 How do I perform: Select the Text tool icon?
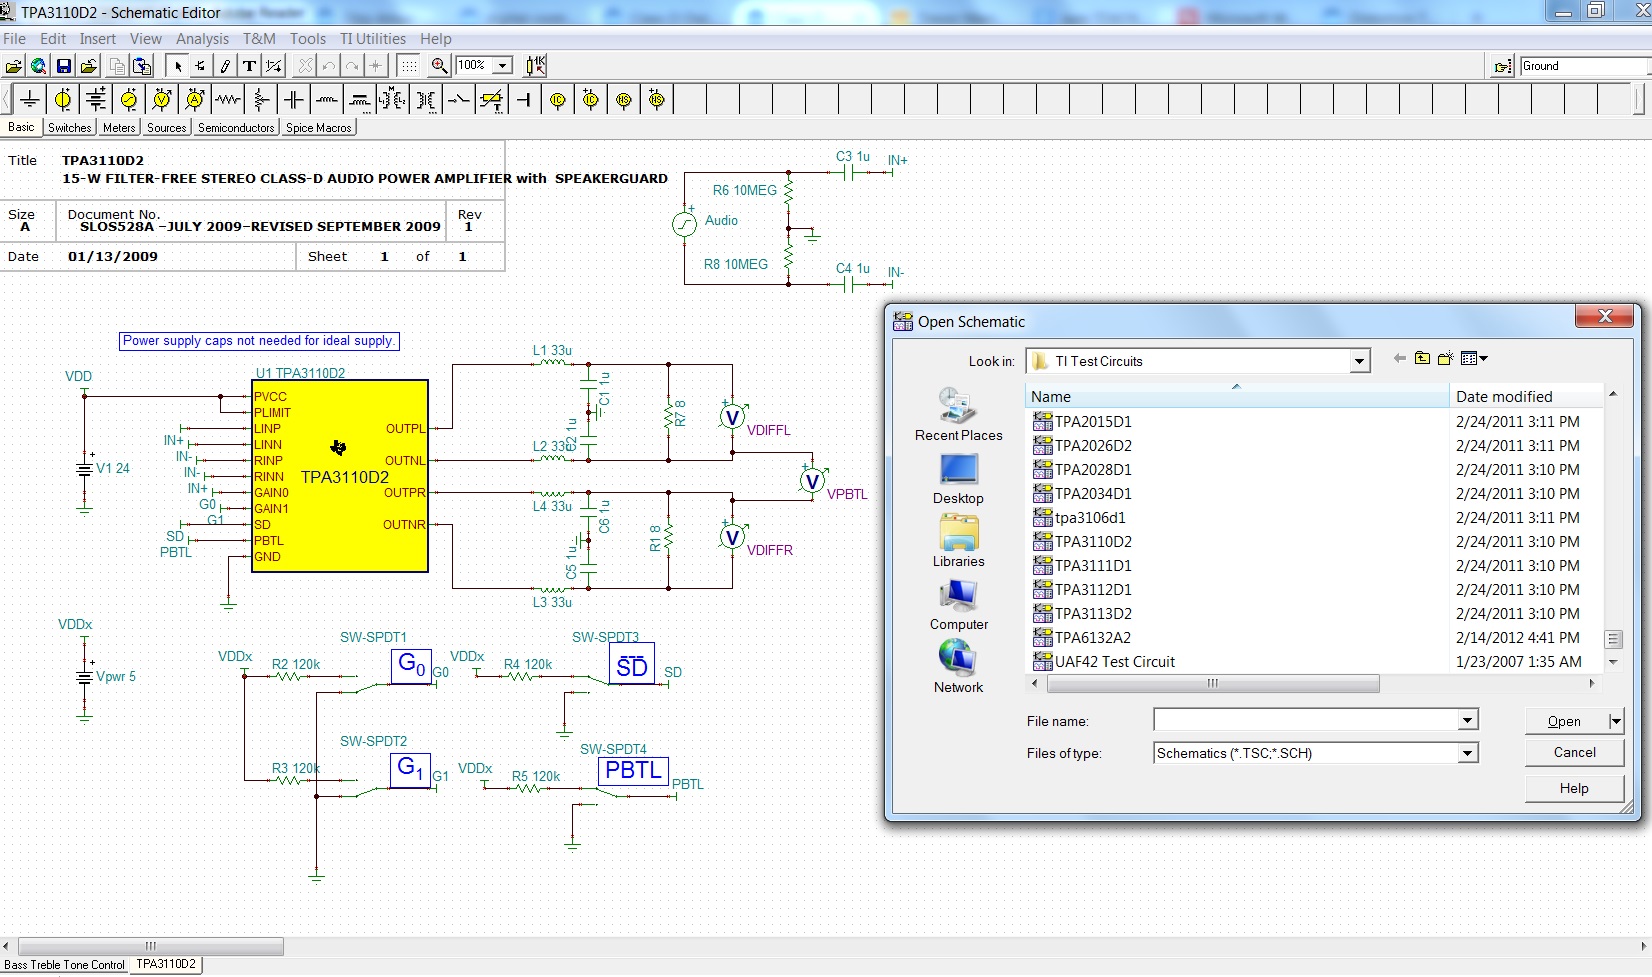[x=249, y=66]
